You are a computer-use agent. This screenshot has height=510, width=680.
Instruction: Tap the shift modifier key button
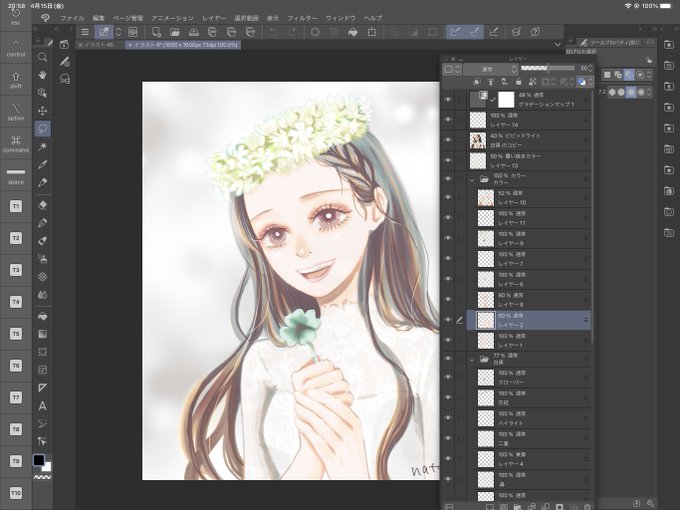pyautogui.click(x=16, y=80)
